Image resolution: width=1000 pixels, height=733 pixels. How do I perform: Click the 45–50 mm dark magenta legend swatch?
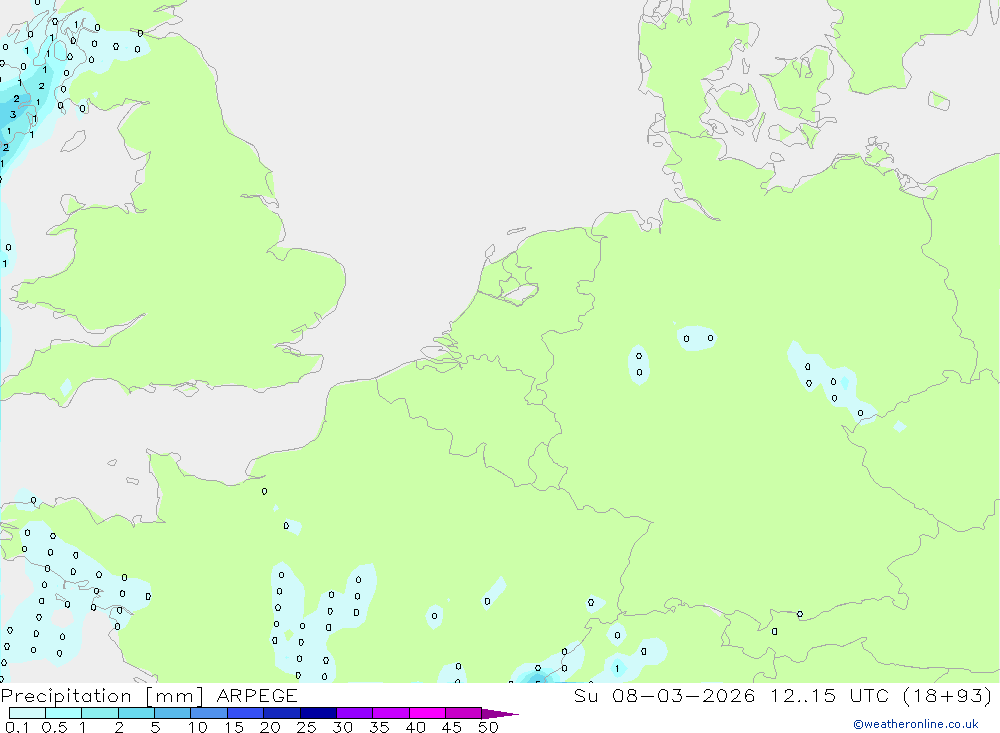click(463, 713)
